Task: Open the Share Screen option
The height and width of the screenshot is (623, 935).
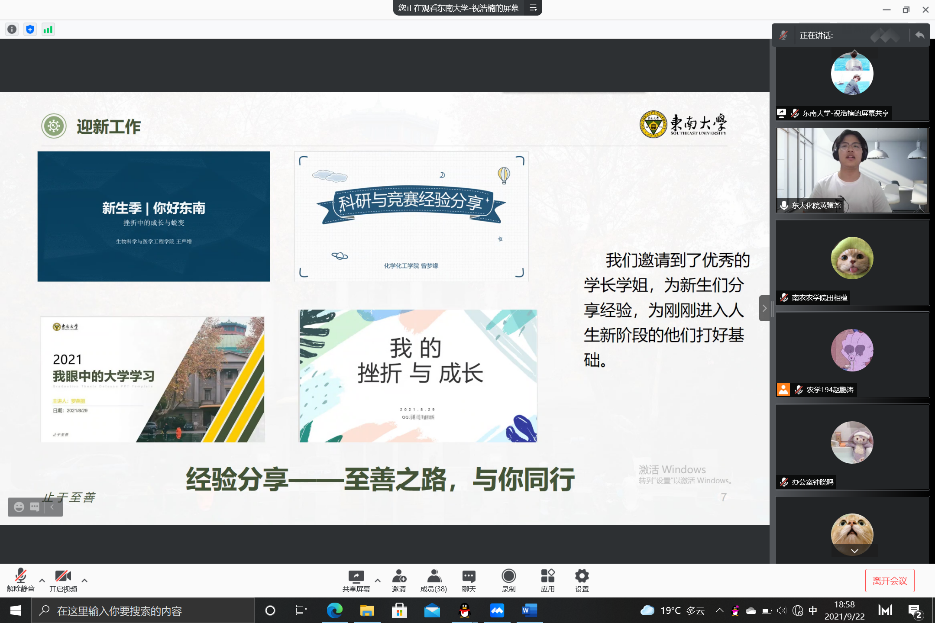Action: coord(355,577)
